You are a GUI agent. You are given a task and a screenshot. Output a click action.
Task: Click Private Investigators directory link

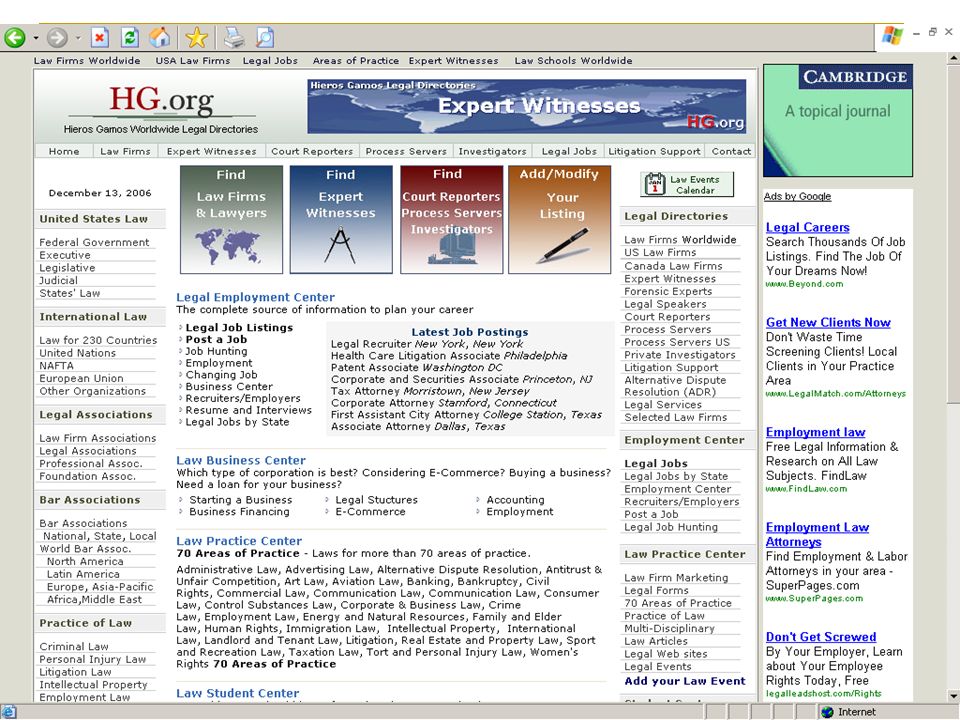680,354
